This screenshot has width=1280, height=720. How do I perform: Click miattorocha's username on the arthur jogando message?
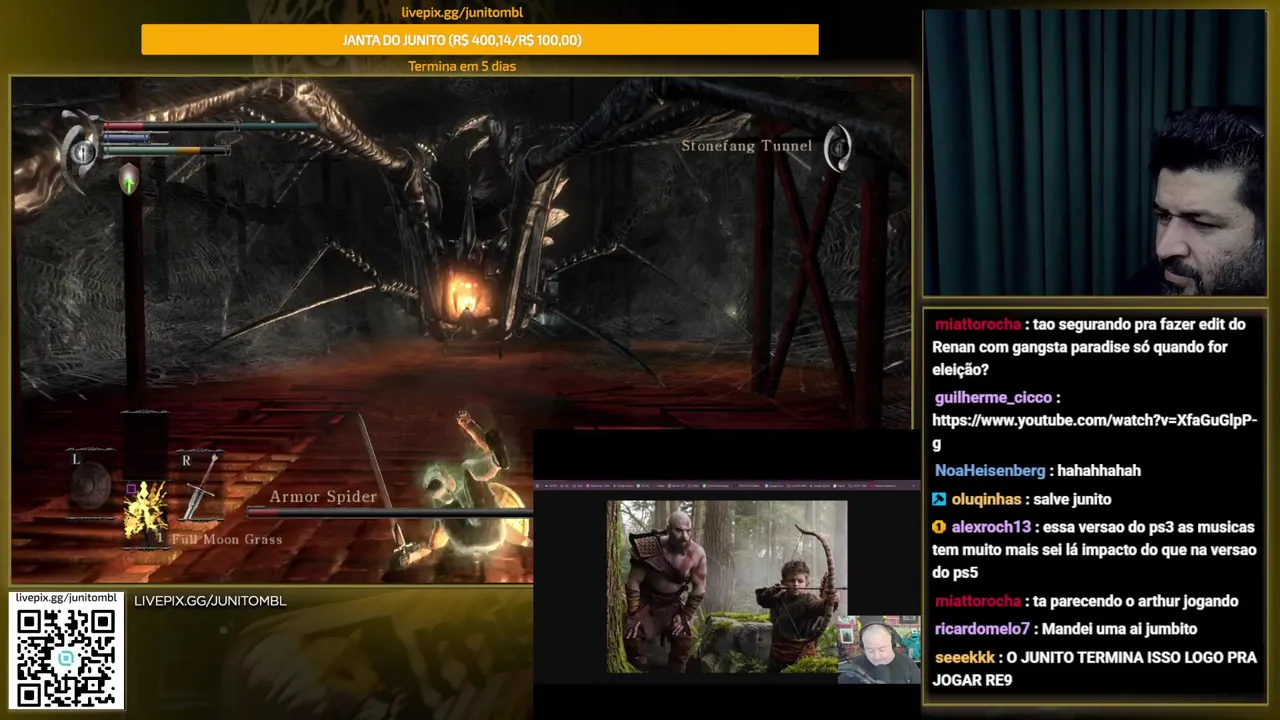978,601
